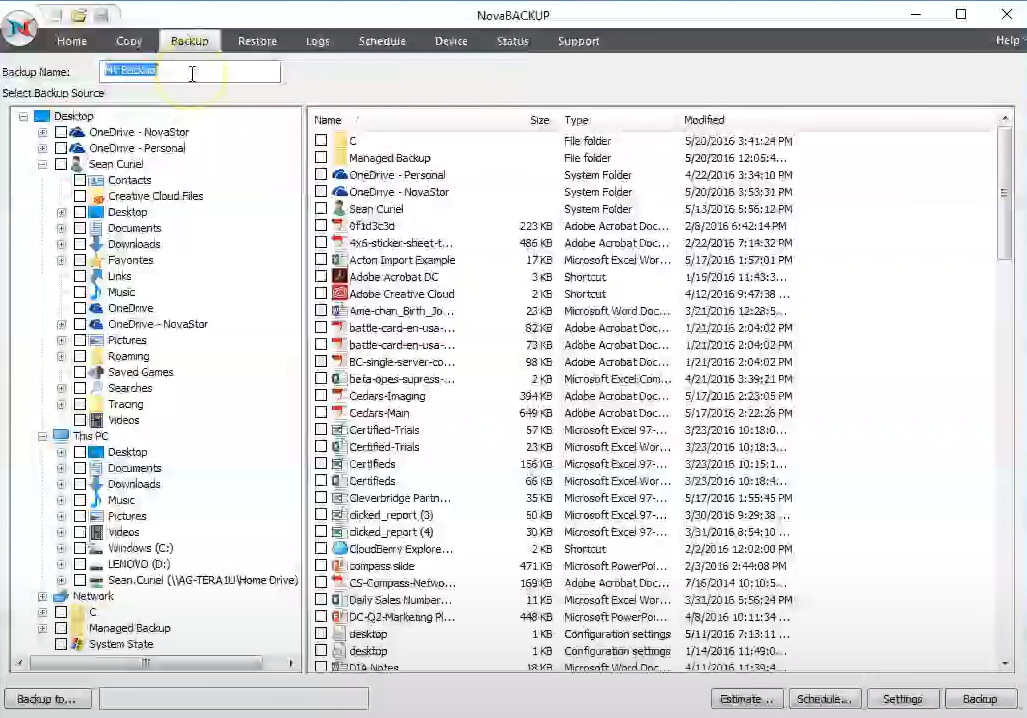Click the Backup to... button
1027x718 pixels.
47,699
